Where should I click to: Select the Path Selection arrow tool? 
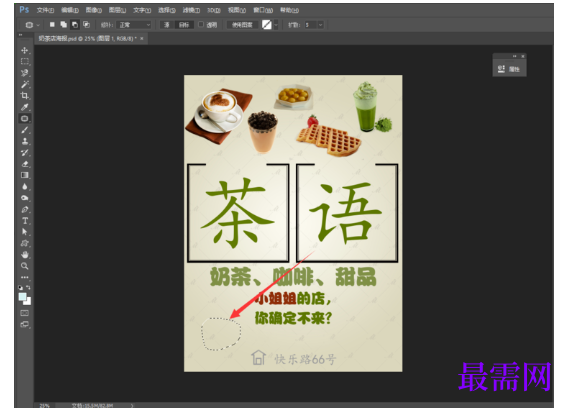(x=25, y=232)
